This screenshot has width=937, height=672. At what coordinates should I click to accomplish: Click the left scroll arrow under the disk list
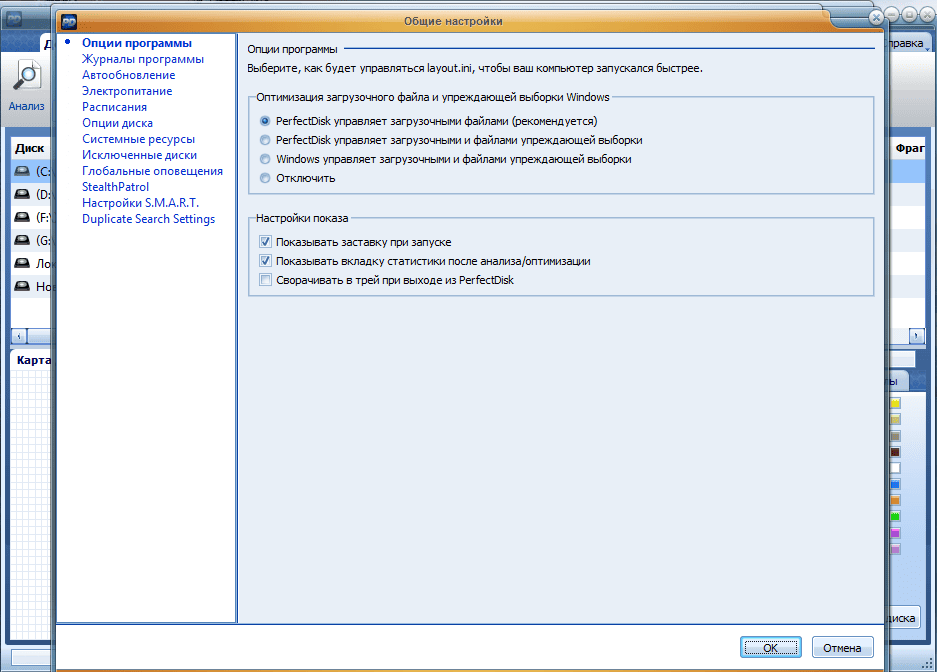pos(19,336)
